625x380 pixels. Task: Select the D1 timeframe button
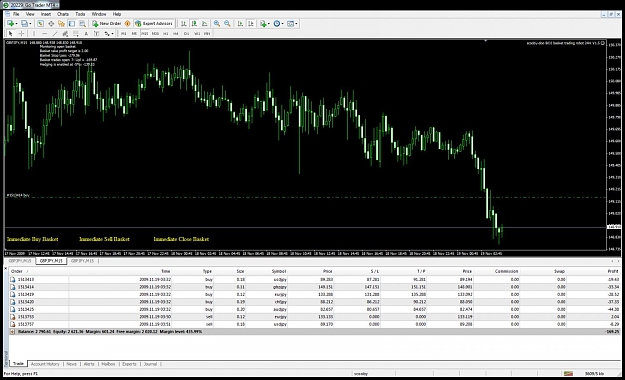point(186,33)
